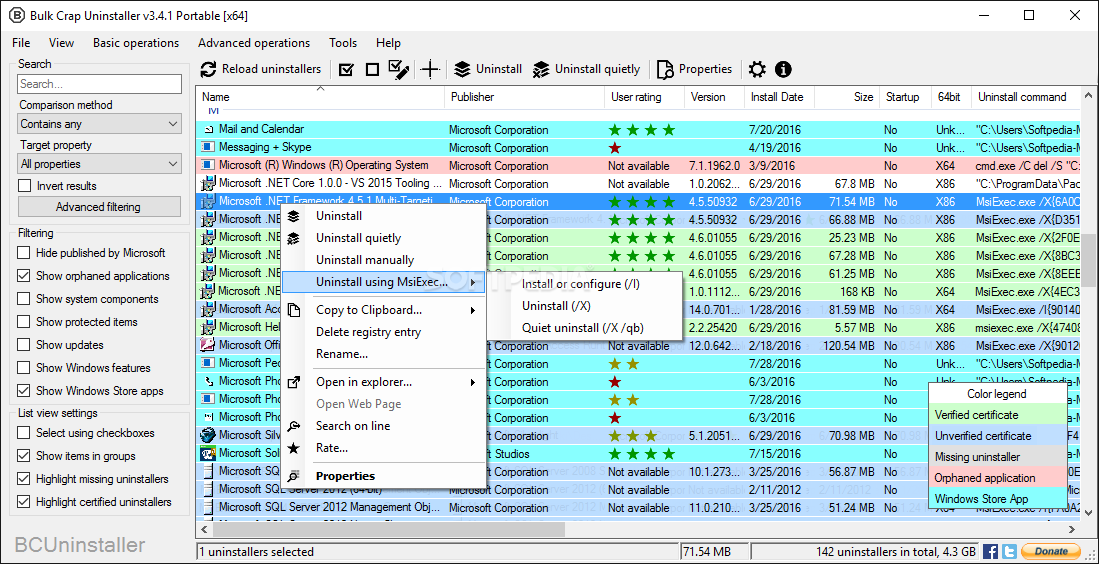This screenshot has height=564, width=1099.
Task: Enable Show Windows features
Action: click(24, 368)
